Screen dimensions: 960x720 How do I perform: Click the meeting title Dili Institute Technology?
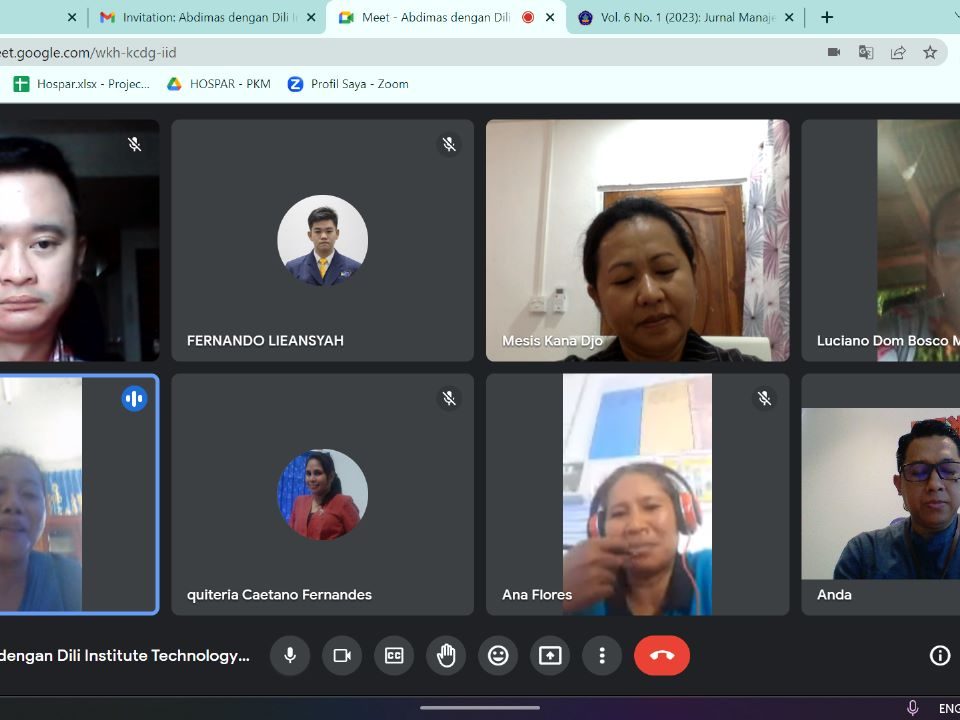(125, 656)
